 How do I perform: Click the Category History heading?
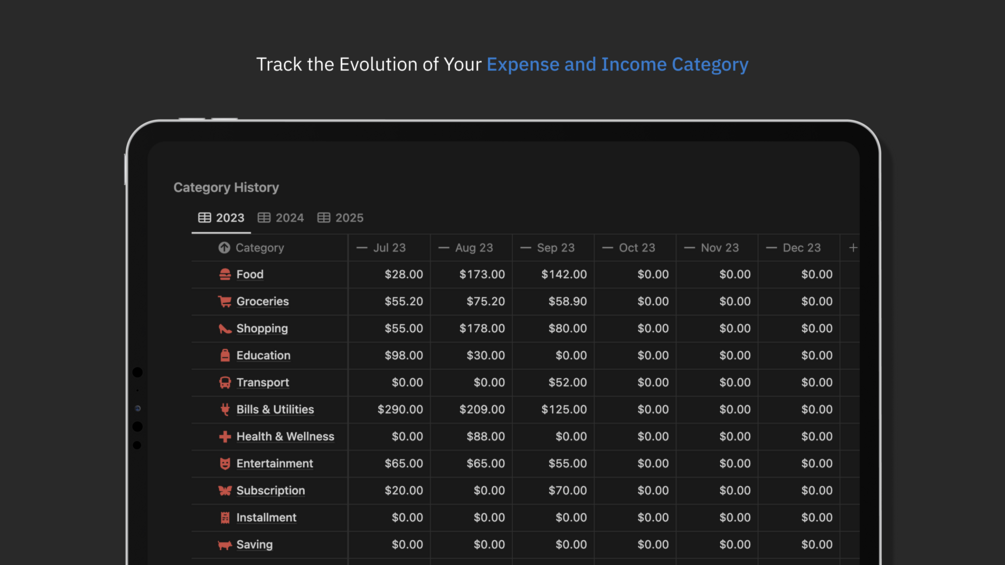coord(226,188)
